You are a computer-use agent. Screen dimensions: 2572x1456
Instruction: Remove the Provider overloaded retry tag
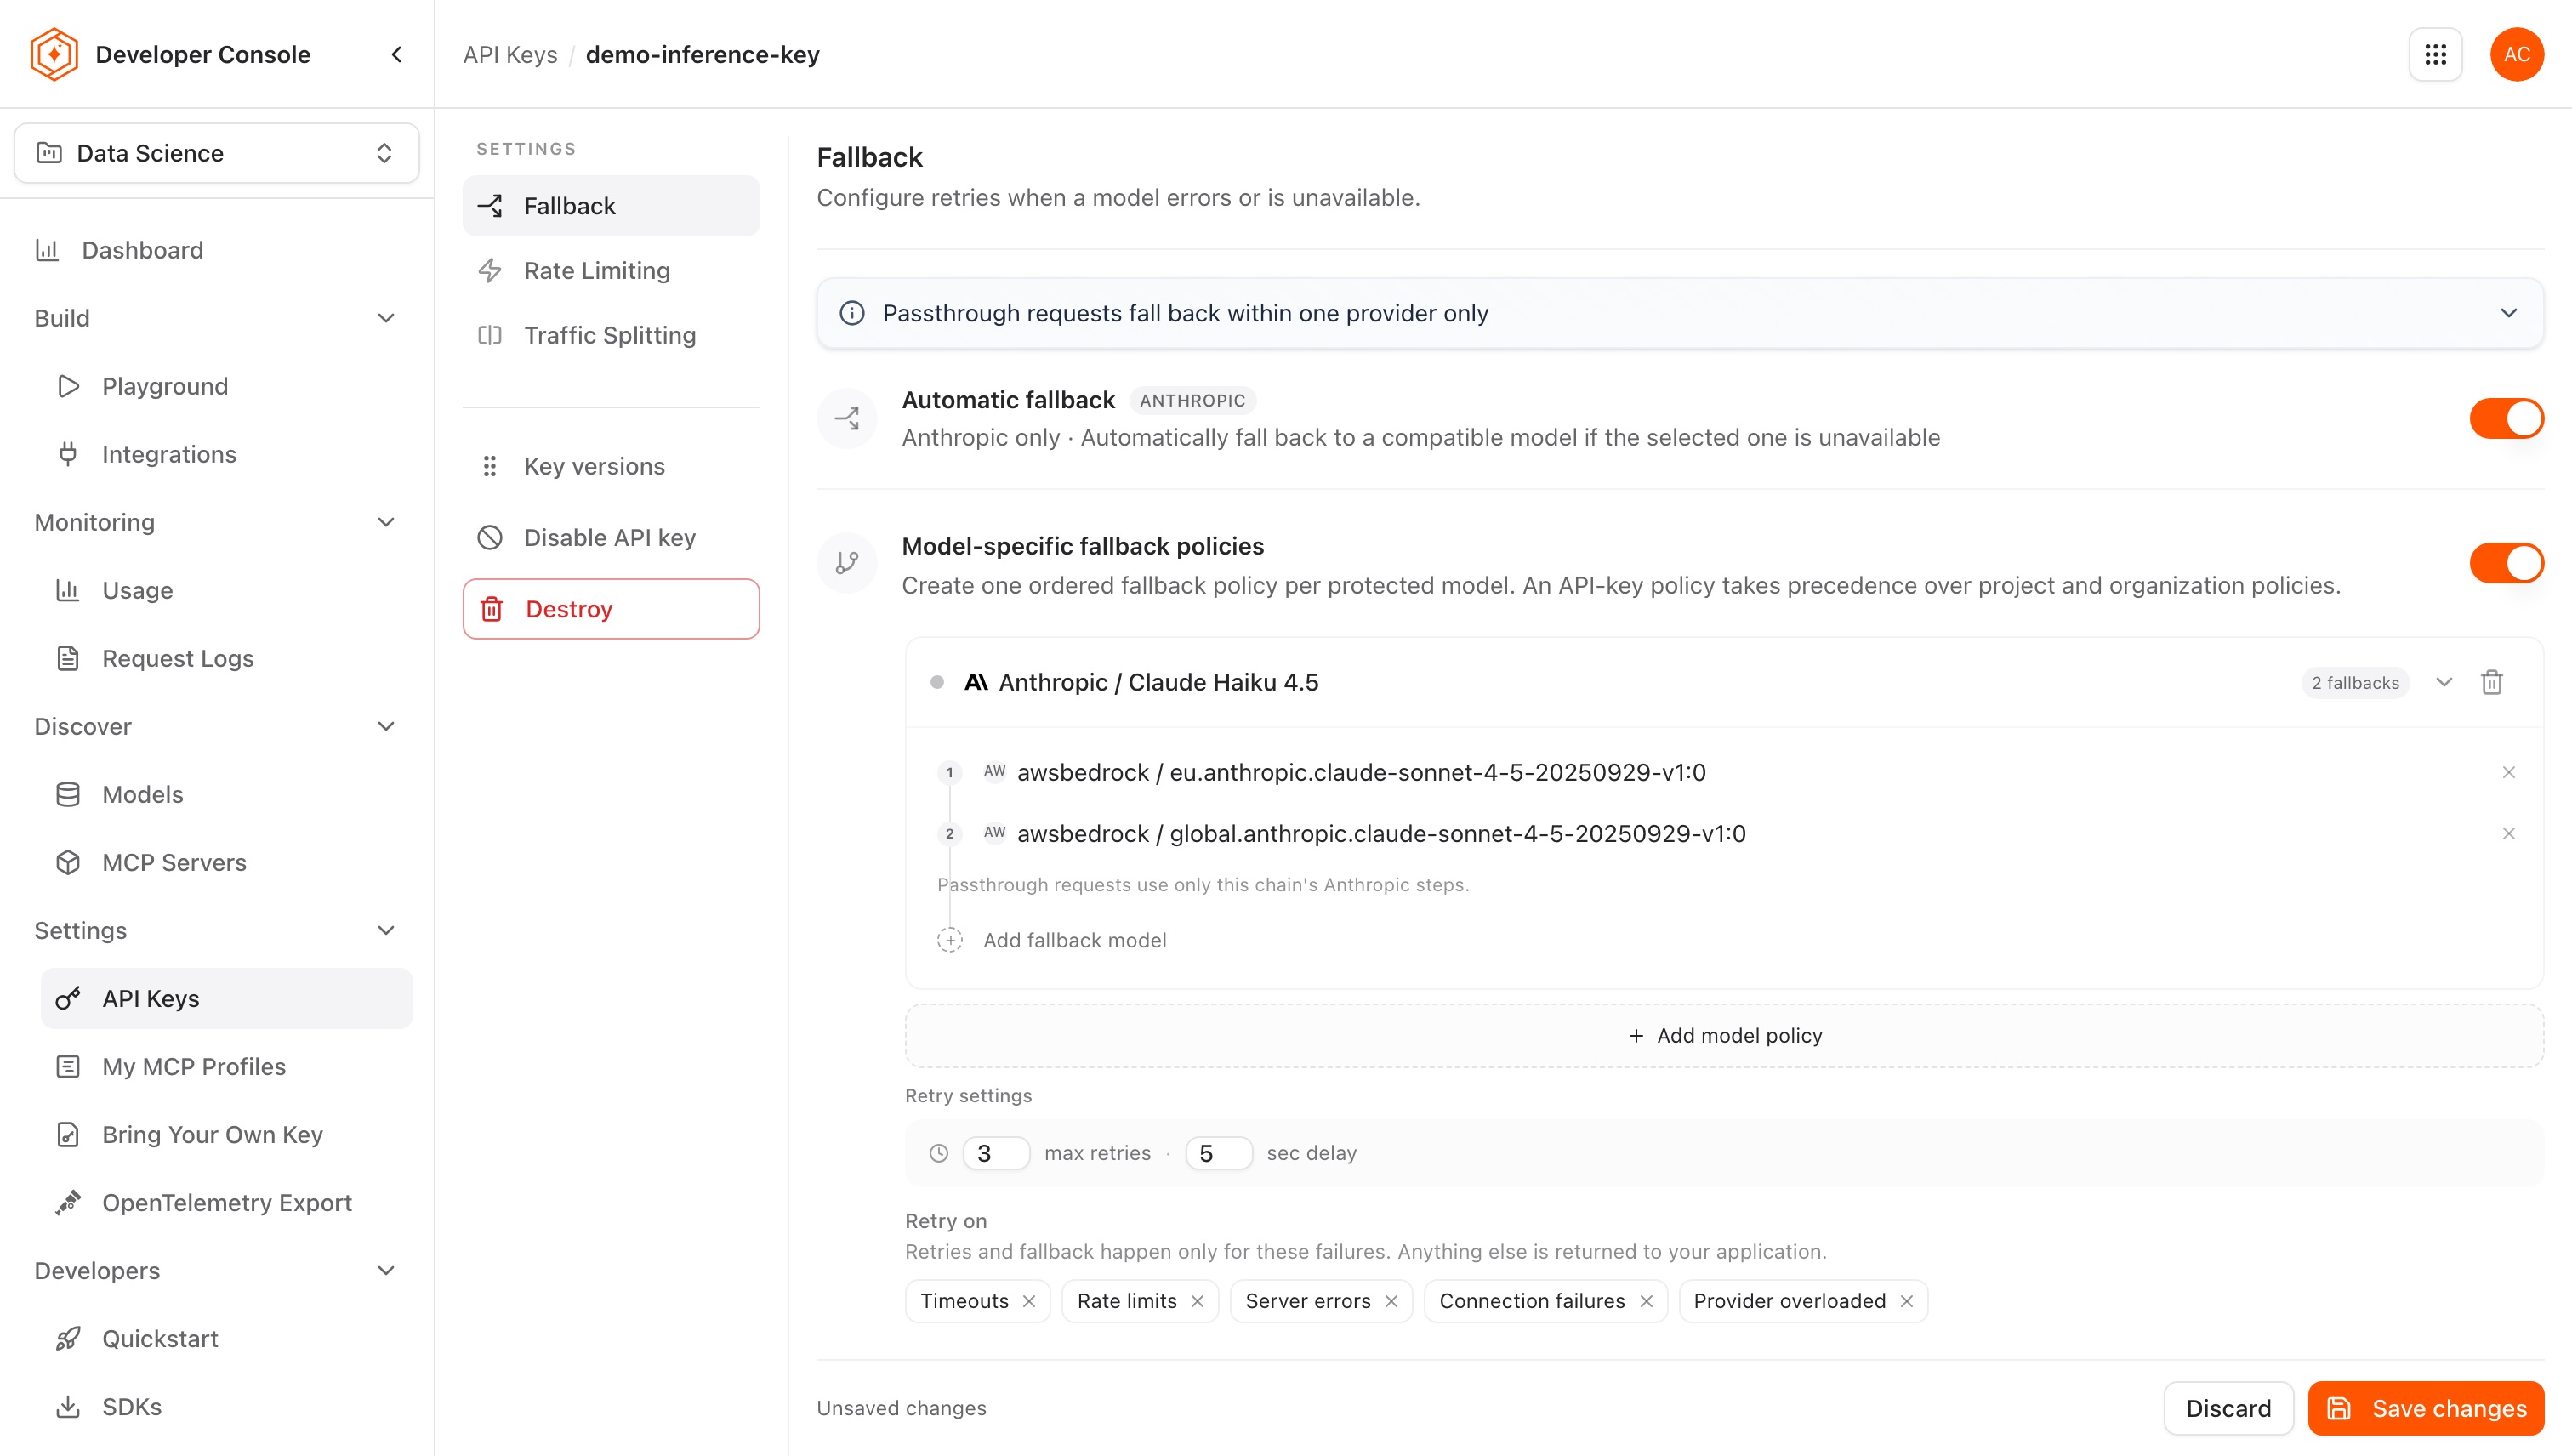tap(1906, 1301)
